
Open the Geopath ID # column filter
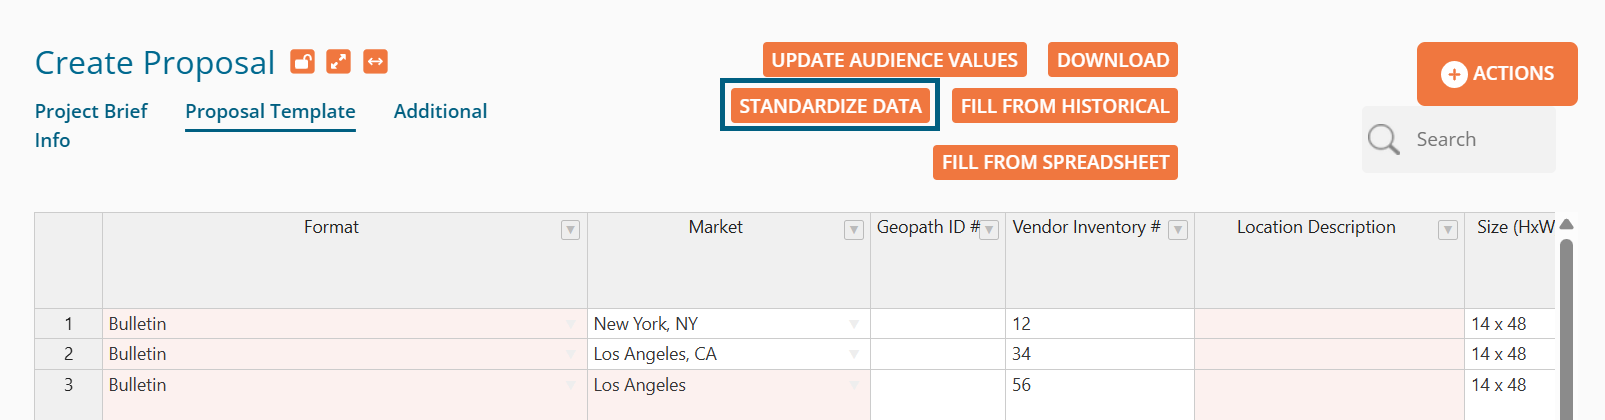(x=989, y=230)
